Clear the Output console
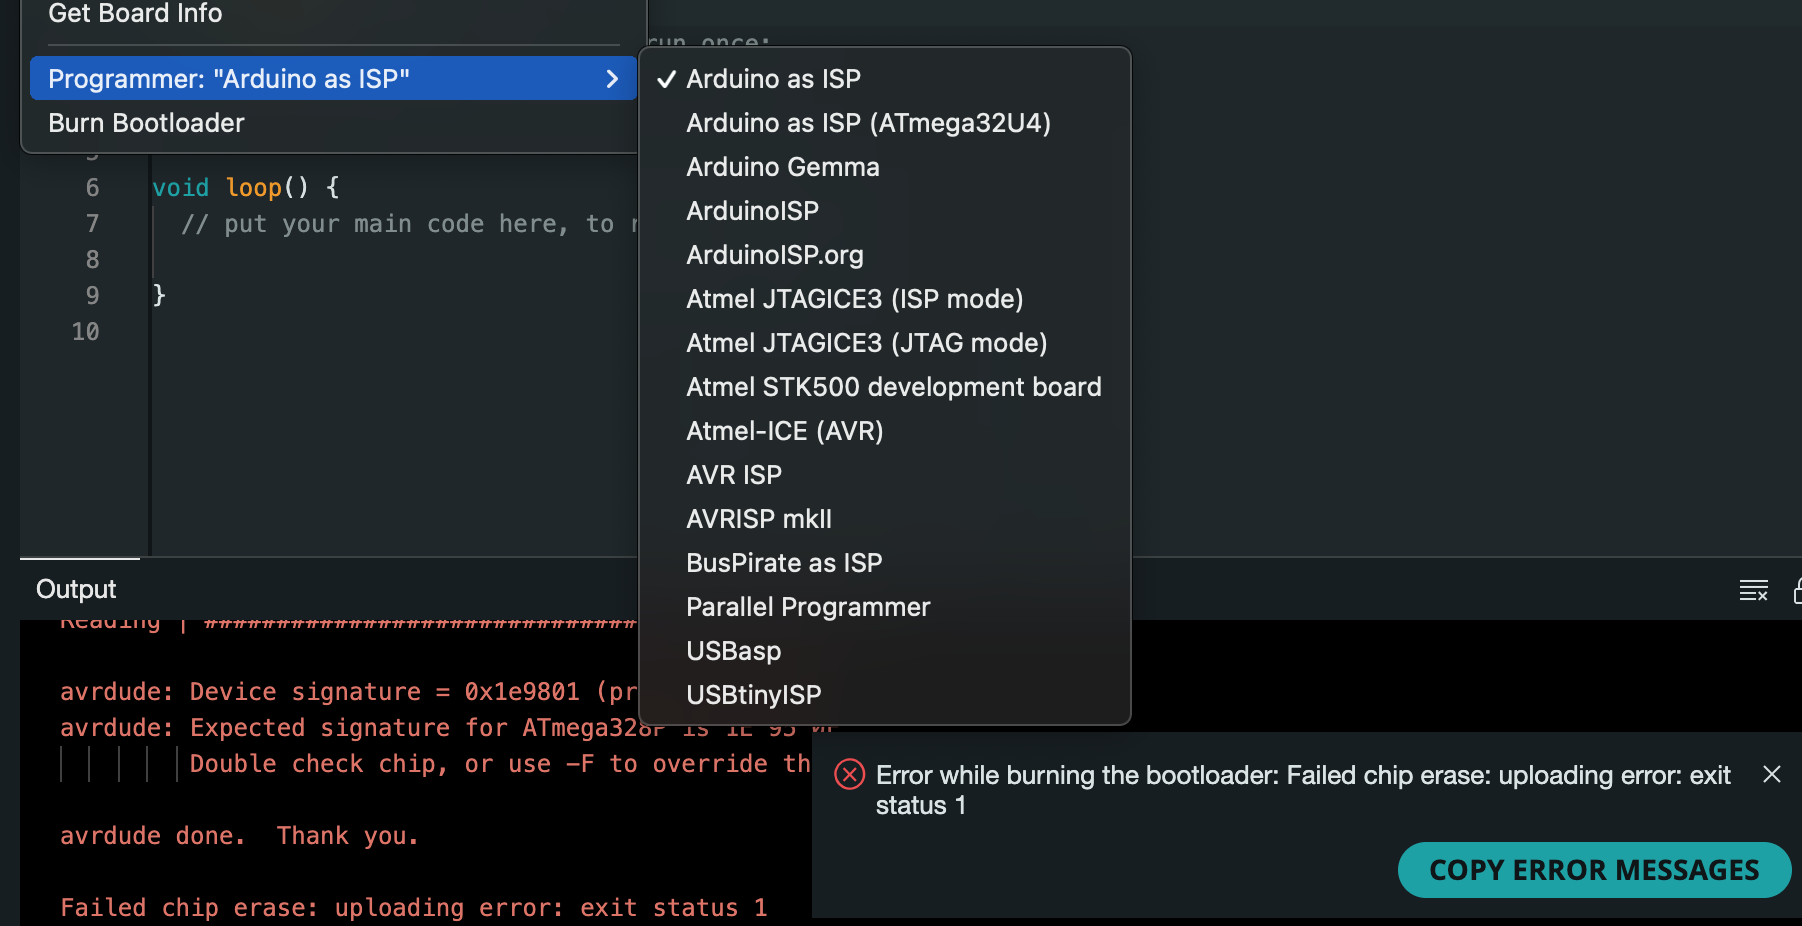1802x926 pixels. [1754, 590]
